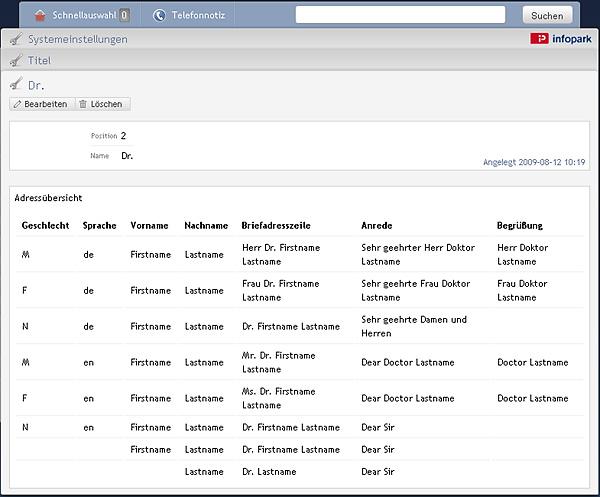Image resolution: width=600 pixels, height=497 pixels.
Task: Go to the Titel breadcrumb link
Action: [x=39, y=60]
